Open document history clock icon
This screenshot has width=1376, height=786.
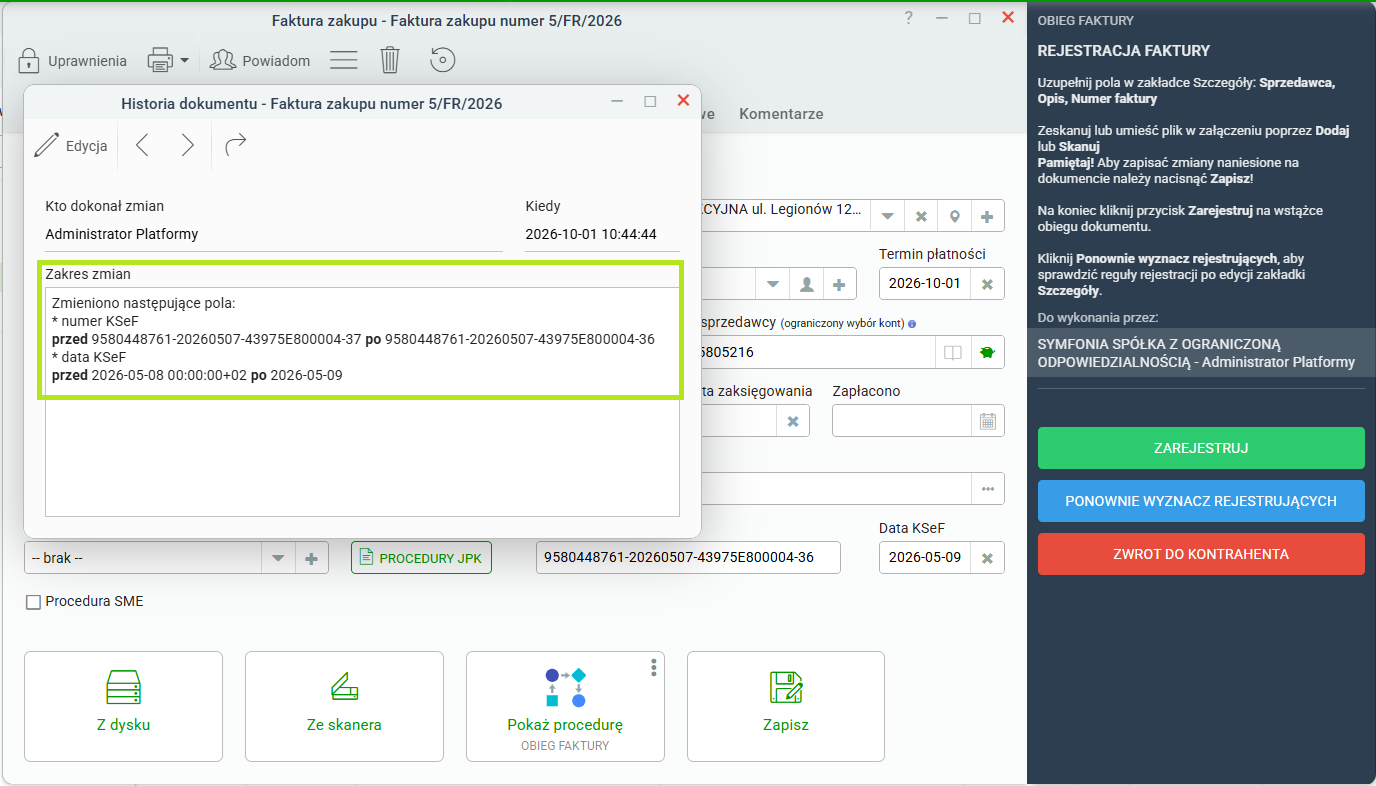tap(443, 60)
